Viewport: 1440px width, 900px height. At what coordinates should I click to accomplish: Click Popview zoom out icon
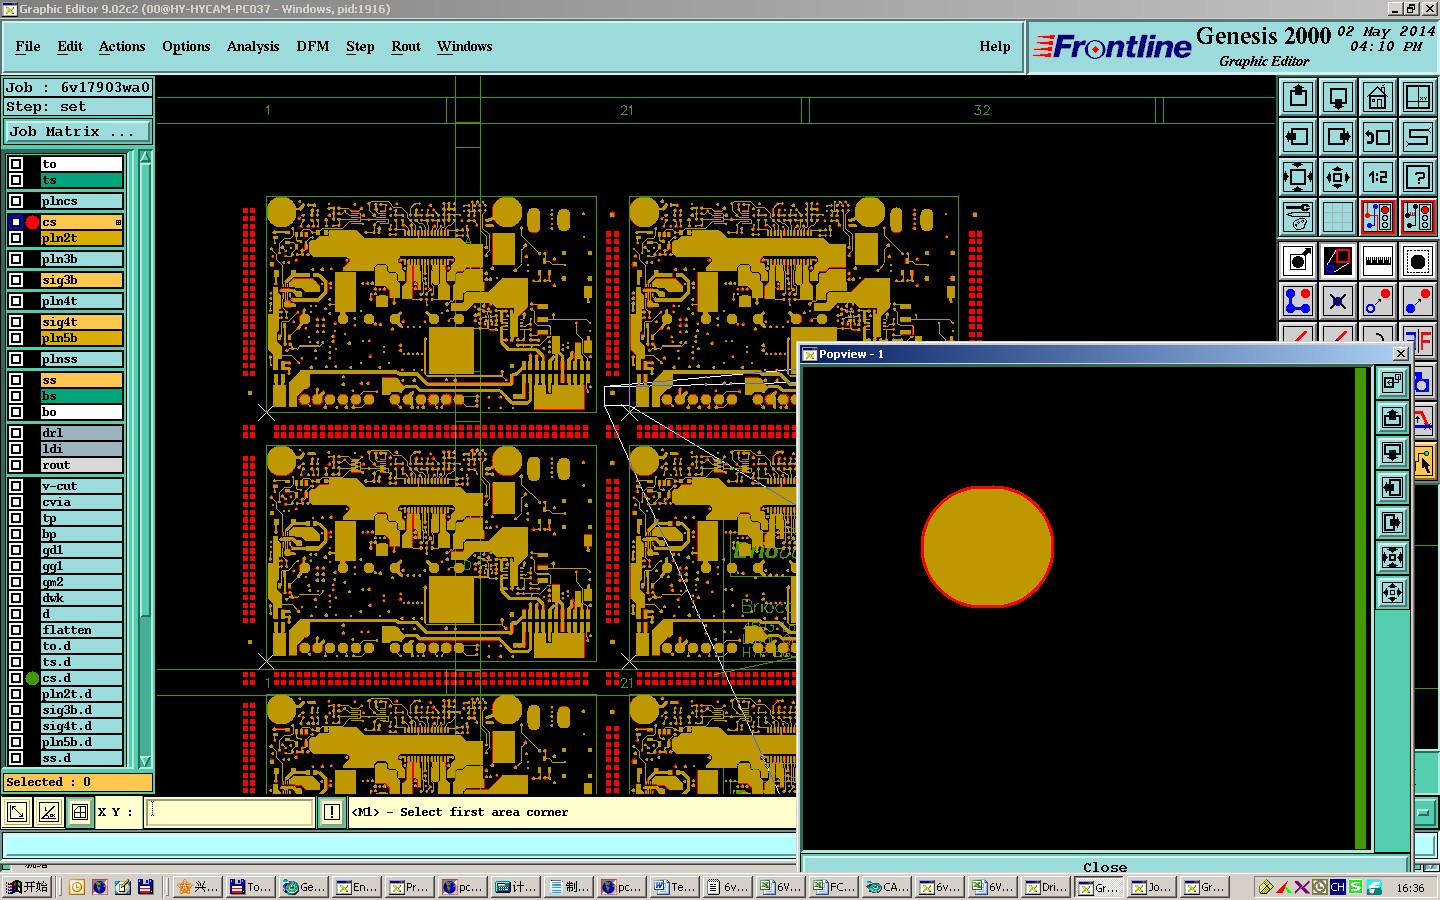point(1392,593)
